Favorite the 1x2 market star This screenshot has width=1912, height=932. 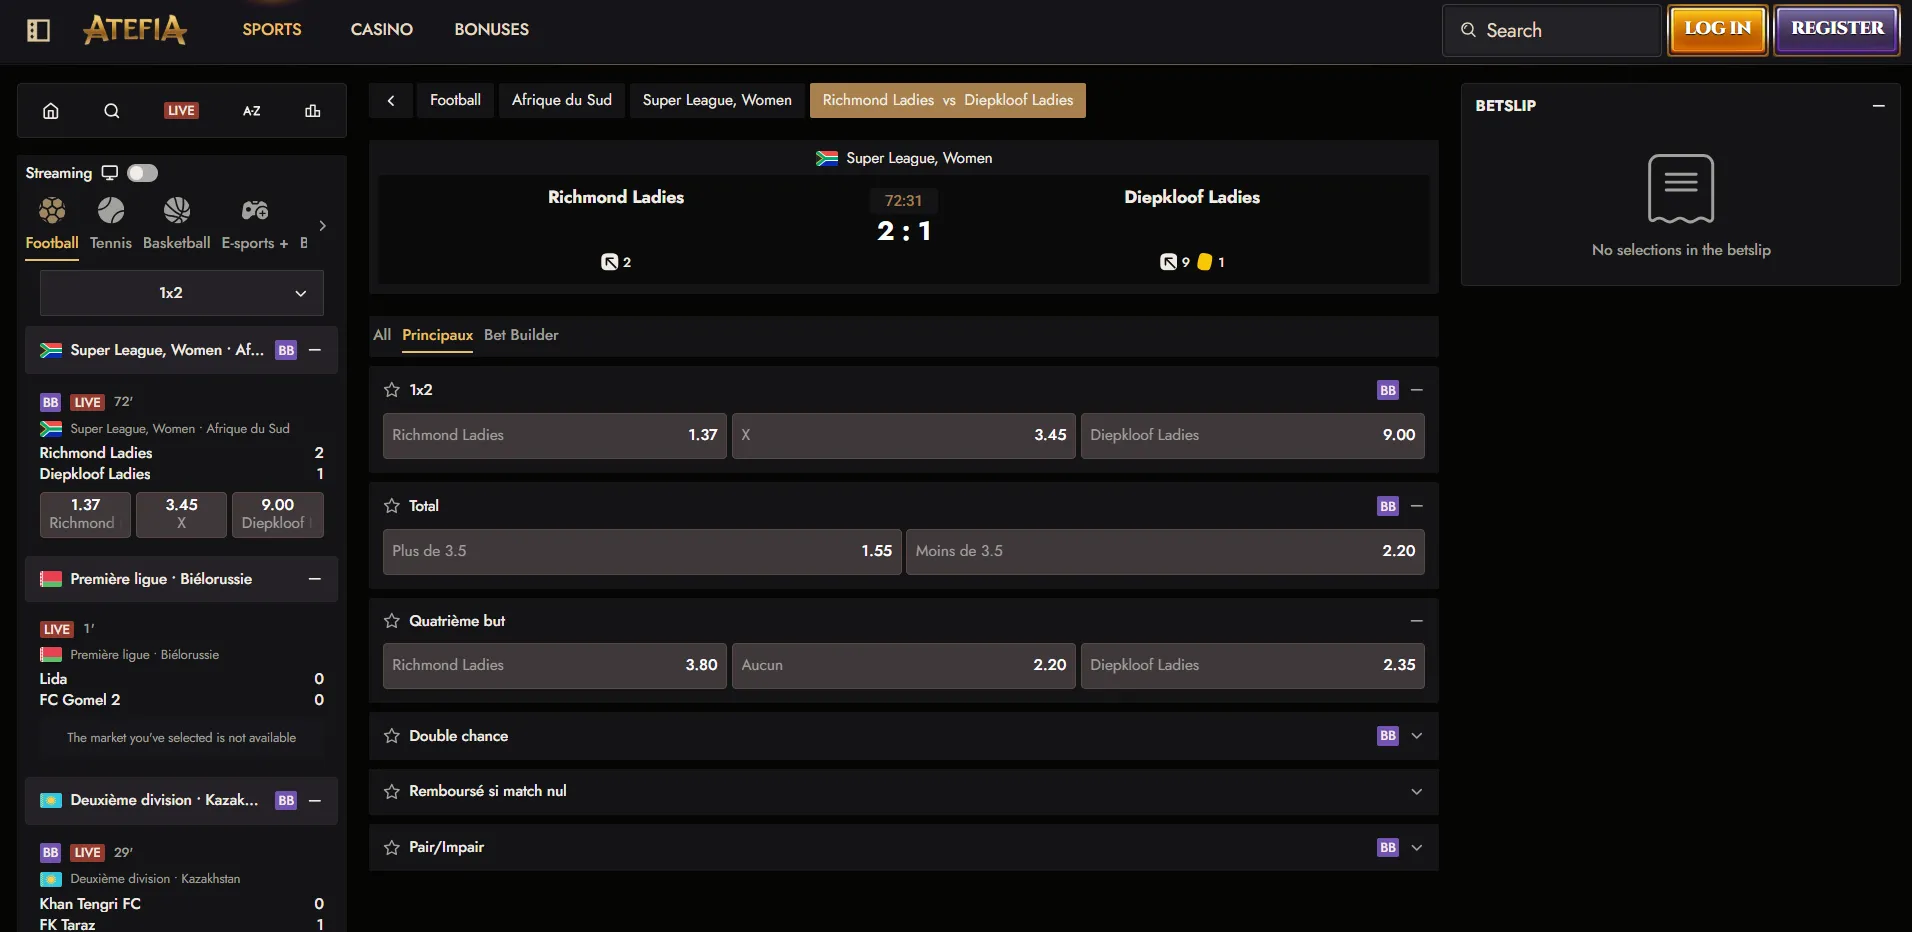pos(392,390)
